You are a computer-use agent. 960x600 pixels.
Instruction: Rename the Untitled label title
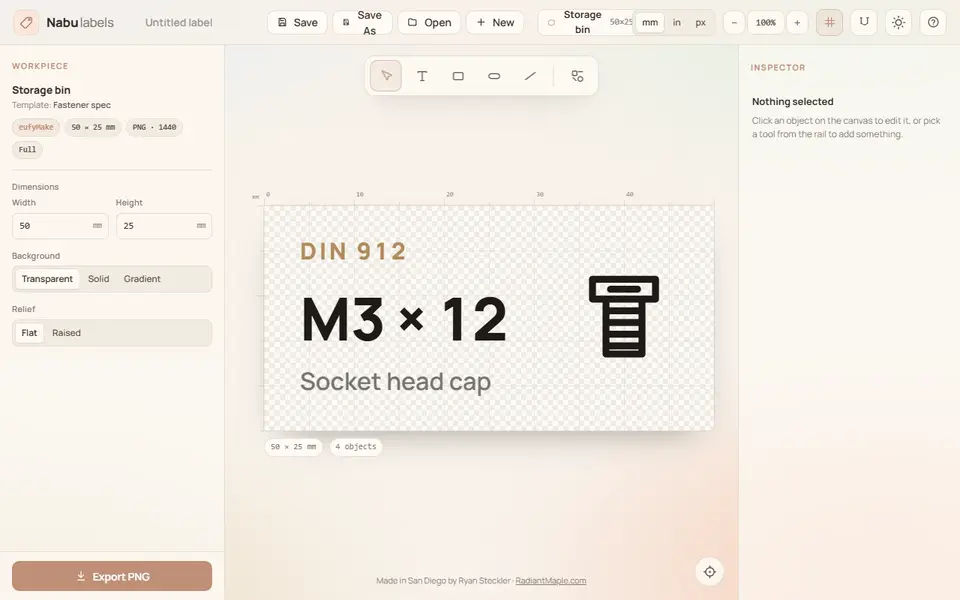(x=179, y=23)
